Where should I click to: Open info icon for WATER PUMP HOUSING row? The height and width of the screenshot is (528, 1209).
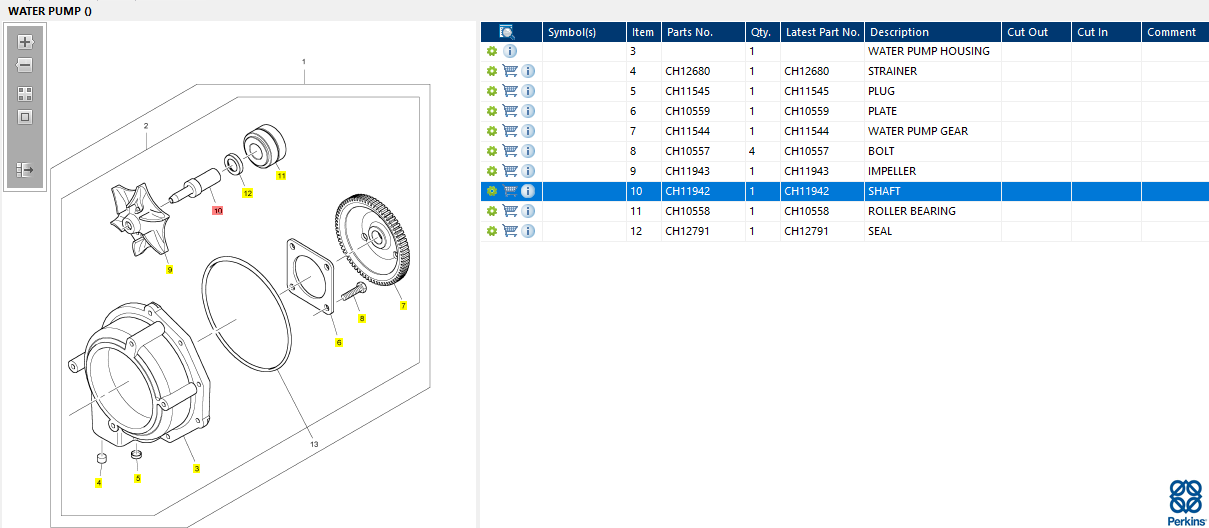(510, 51)
